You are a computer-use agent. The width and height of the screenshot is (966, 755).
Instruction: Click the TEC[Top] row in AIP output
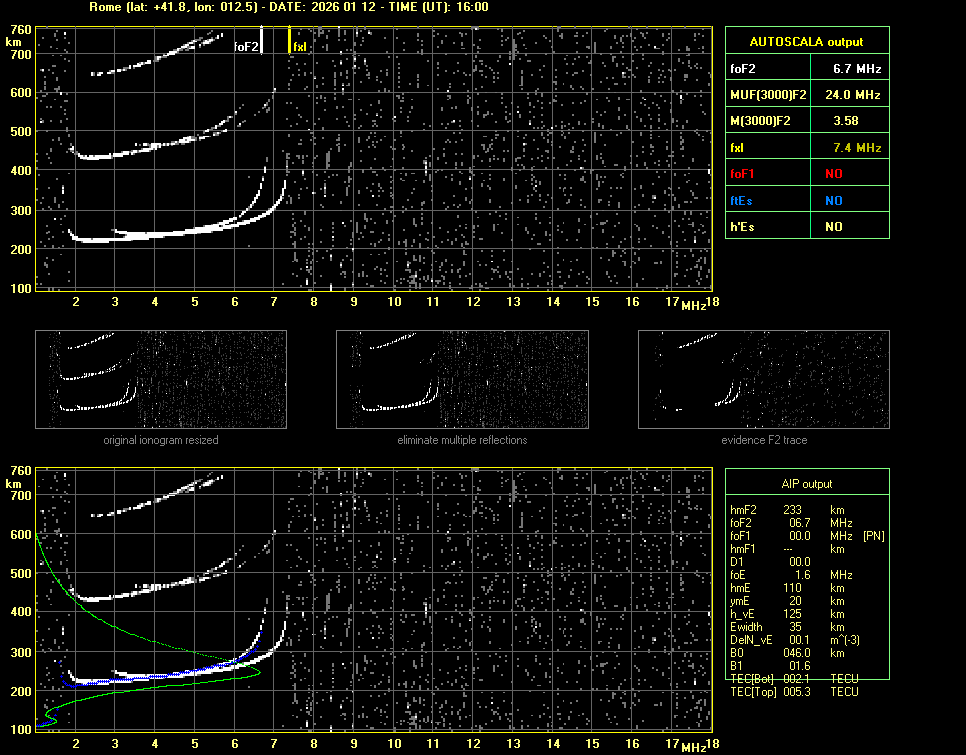[x=795, y=692]
